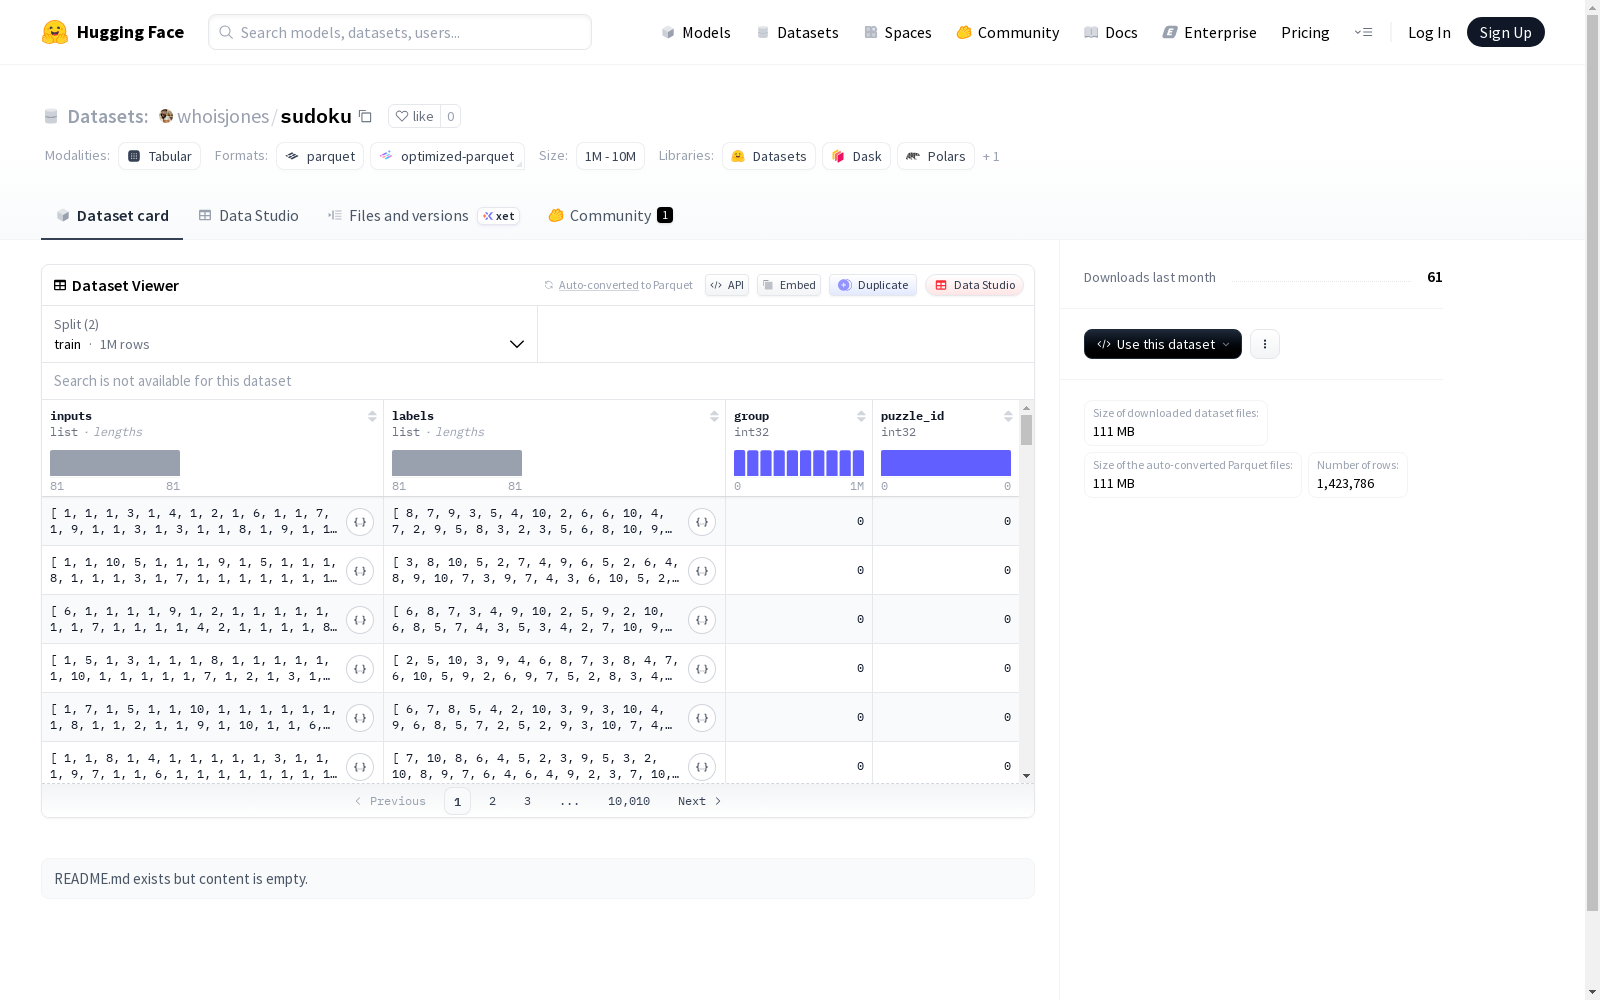
Task: Open the Split train dropdown
Action: tap(289, 334)
